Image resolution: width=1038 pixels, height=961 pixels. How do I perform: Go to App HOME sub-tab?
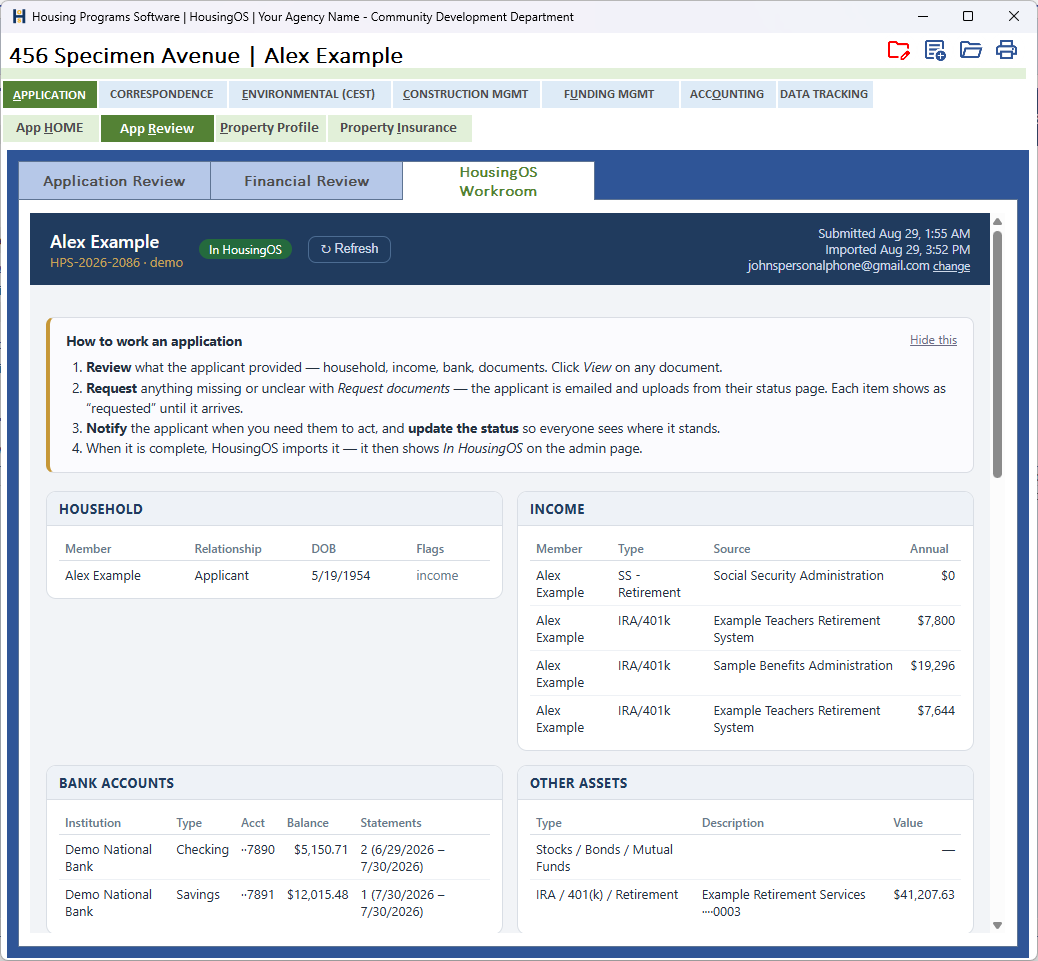click(50, 128)
